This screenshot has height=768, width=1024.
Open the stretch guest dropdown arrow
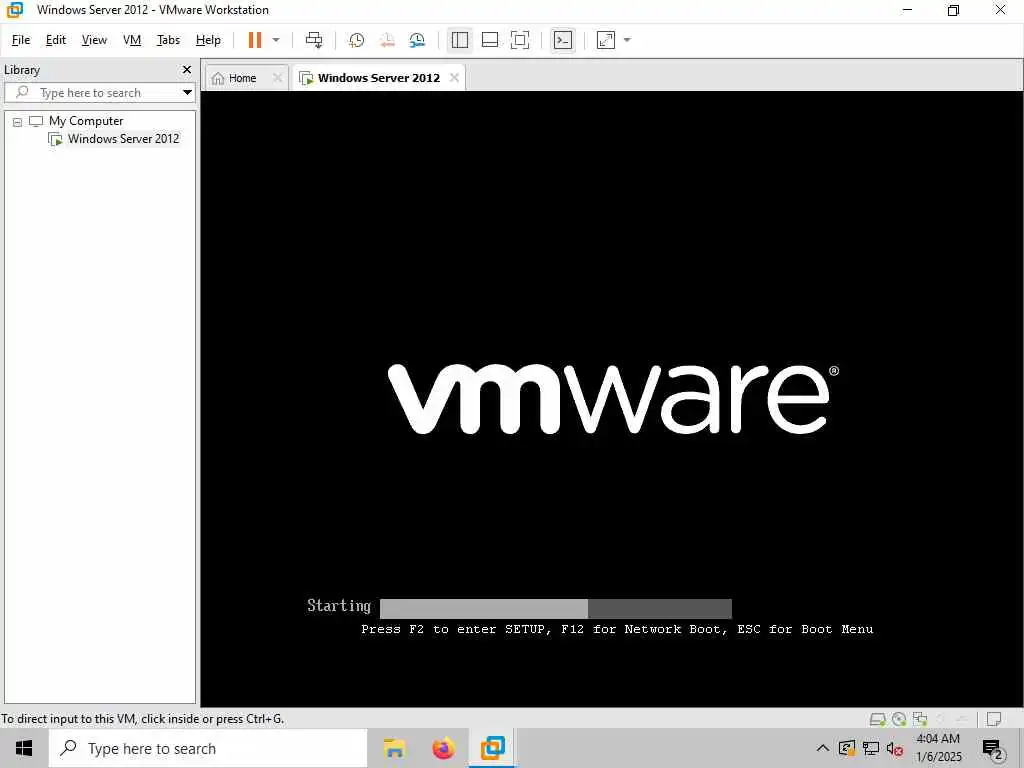[628, 40]
